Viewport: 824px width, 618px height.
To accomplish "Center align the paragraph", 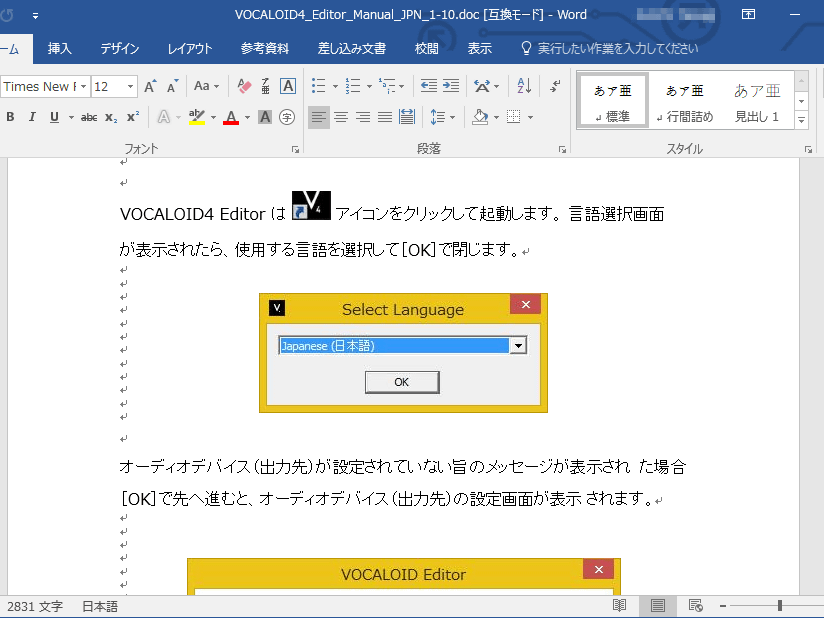I will pos(341,117).
